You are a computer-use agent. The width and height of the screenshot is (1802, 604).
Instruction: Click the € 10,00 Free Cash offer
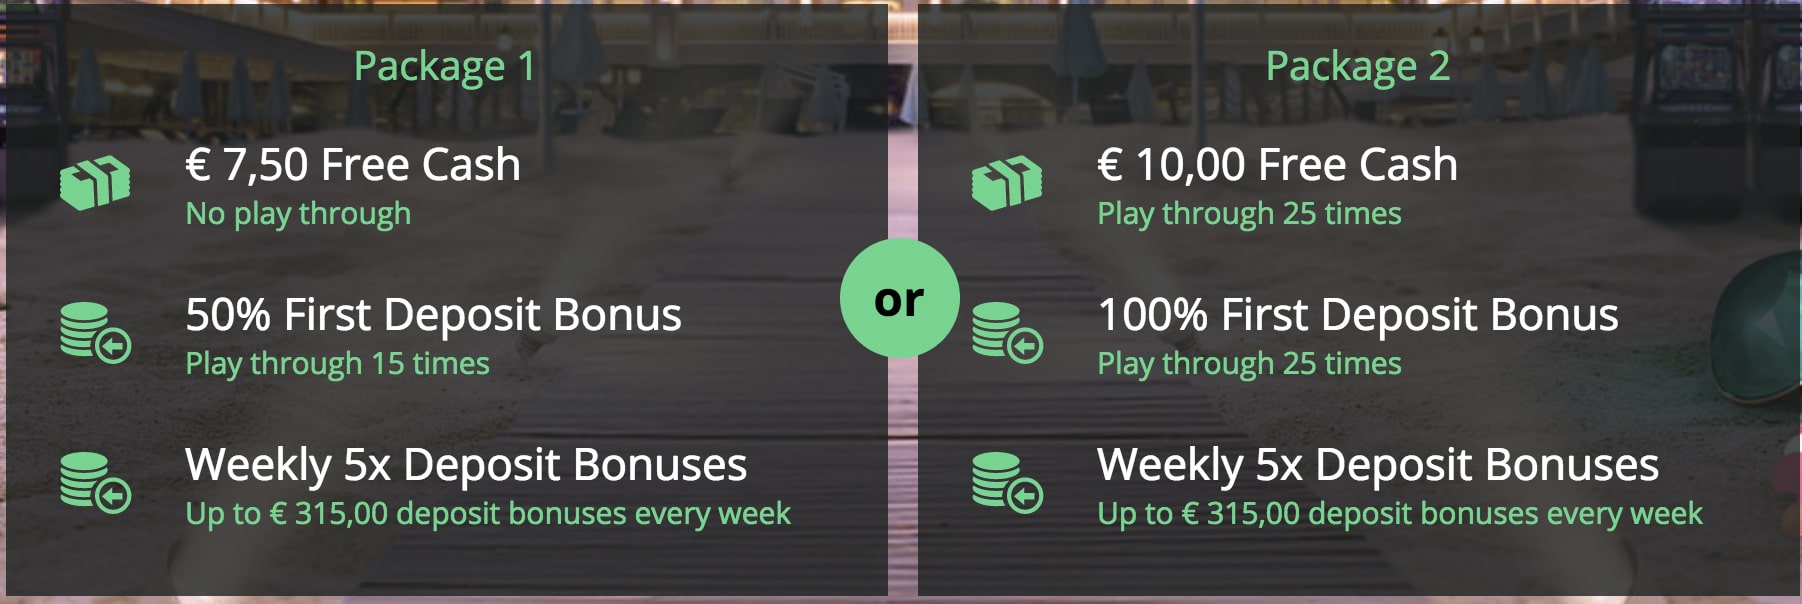point(1277,164)
